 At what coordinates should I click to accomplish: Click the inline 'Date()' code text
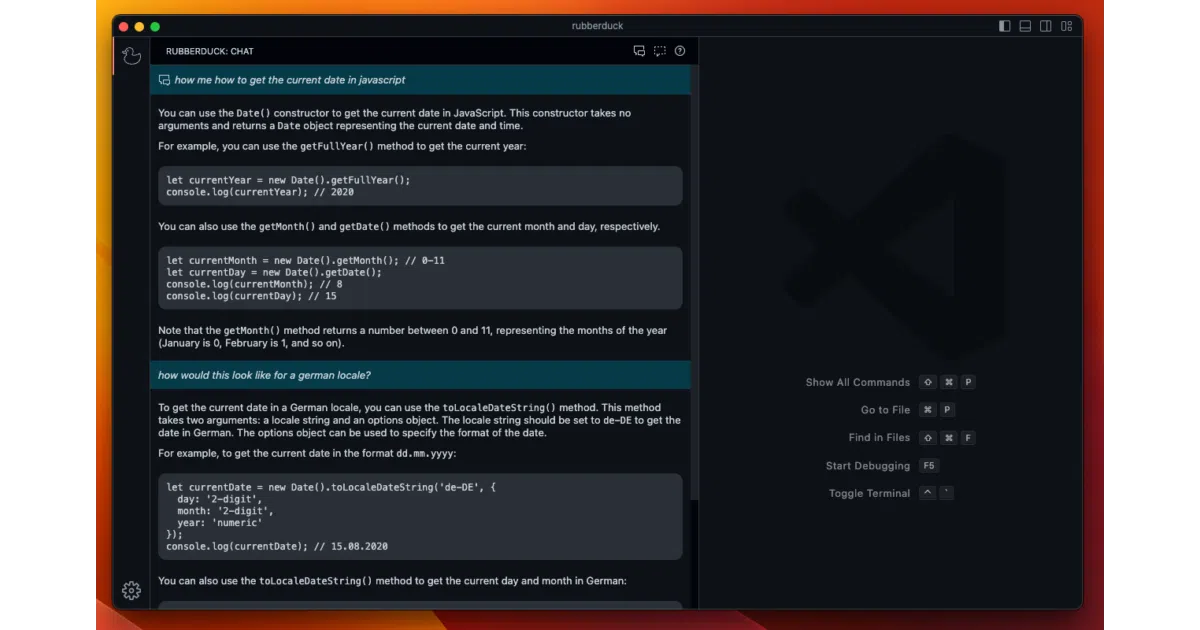point(253,113)
